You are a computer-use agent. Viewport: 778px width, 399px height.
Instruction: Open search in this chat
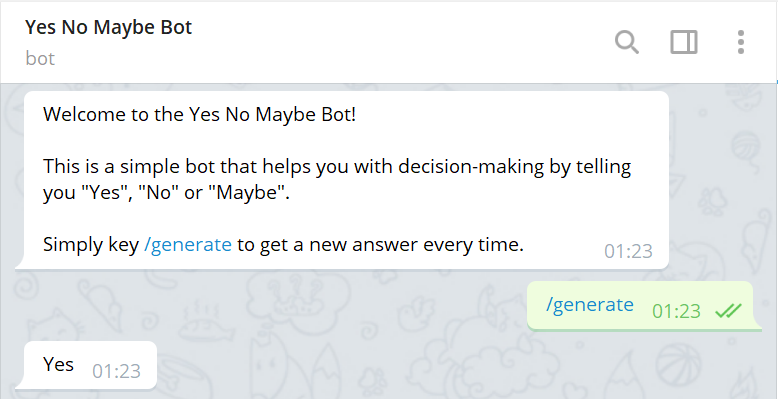click(627, 42)
